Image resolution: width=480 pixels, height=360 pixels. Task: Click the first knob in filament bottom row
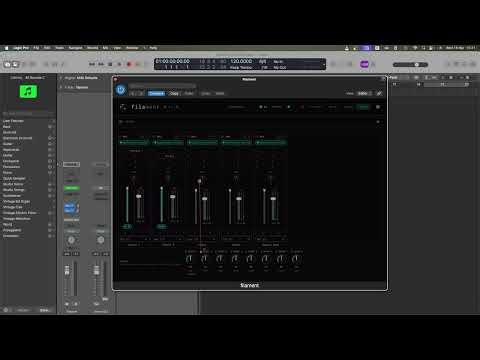[189, 259]
